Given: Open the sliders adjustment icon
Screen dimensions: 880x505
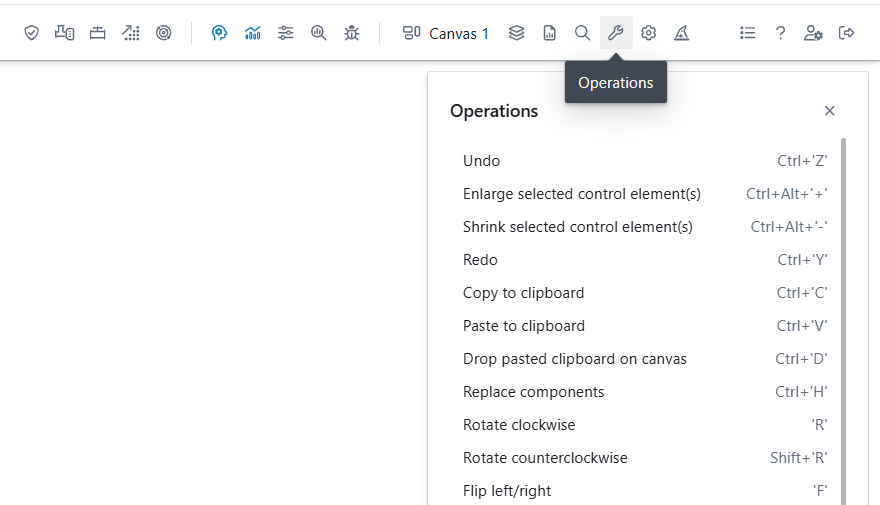Looking at the screenshot, I should pyautogui.click(x=286, y=33).
